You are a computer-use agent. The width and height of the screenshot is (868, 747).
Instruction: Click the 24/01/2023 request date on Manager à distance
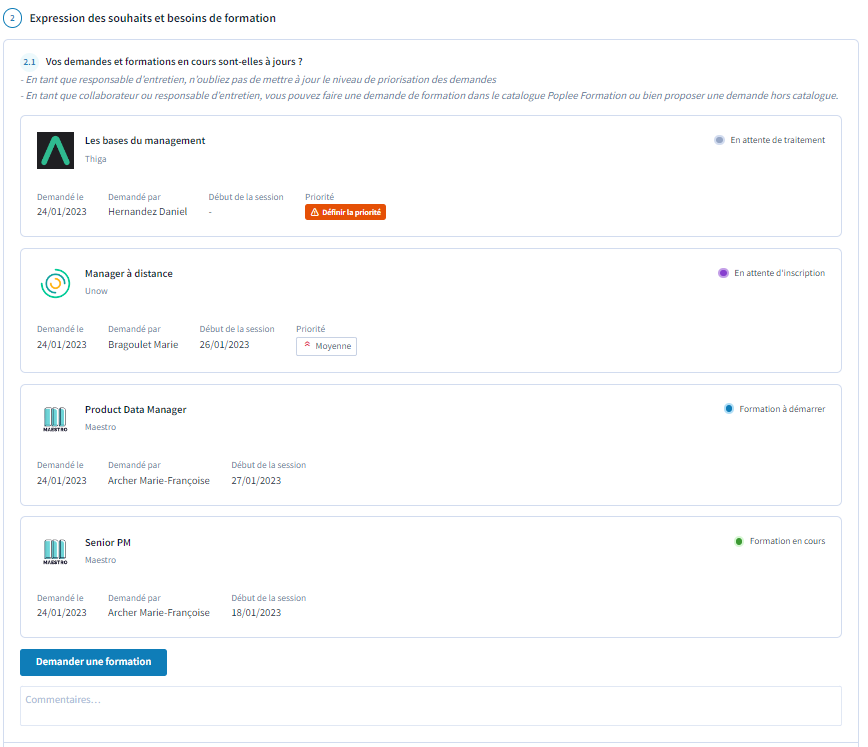click(62, 344)
